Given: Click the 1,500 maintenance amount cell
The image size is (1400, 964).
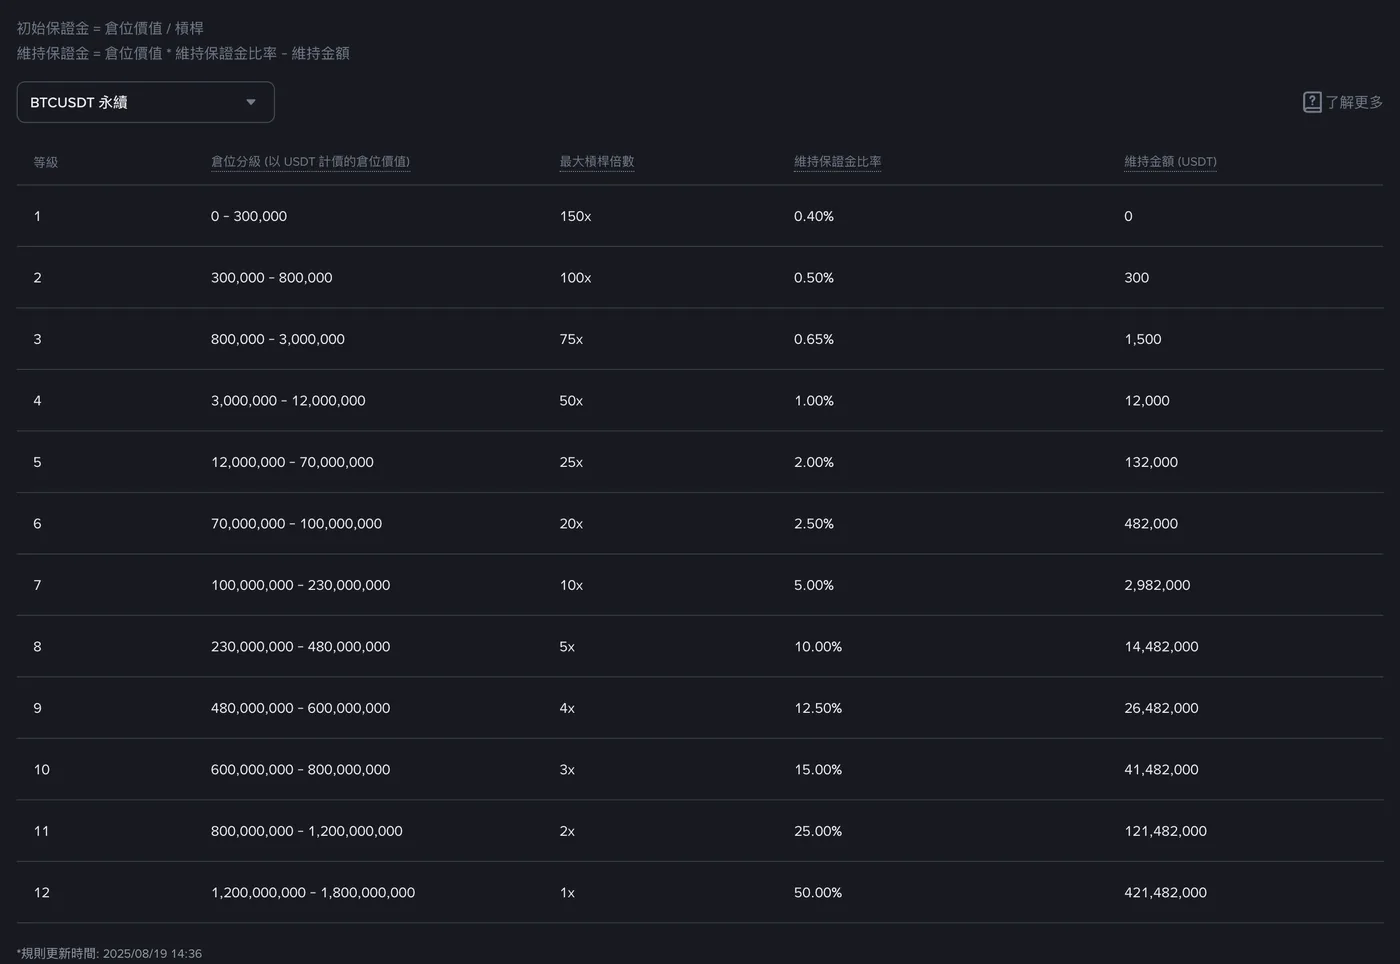Looking at the screenshot, I should tap(1143, 339).
